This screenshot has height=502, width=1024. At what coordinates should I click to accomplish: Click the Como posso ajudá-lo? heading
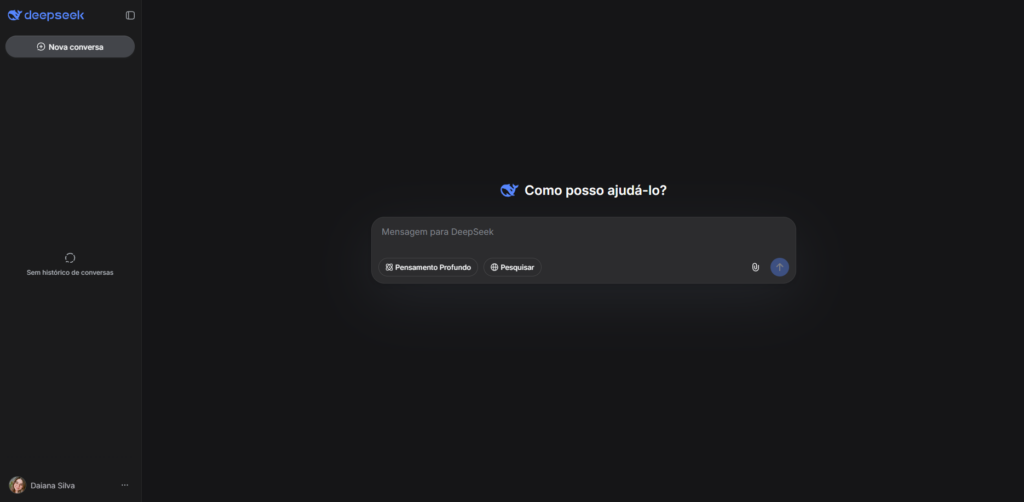pos(596,191)
